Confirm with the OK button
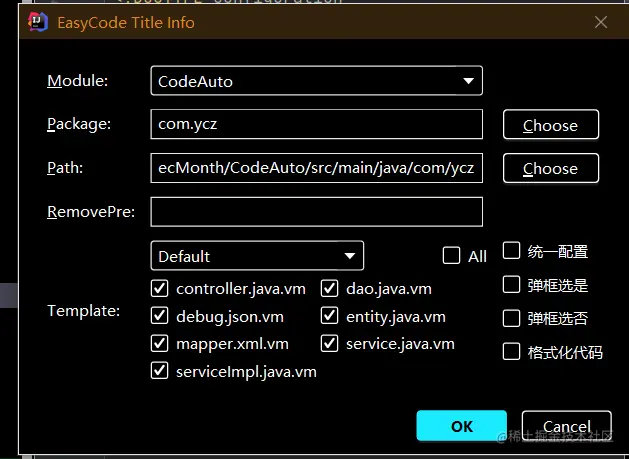Viewport: 629px width, 459px height. [461, 426]
